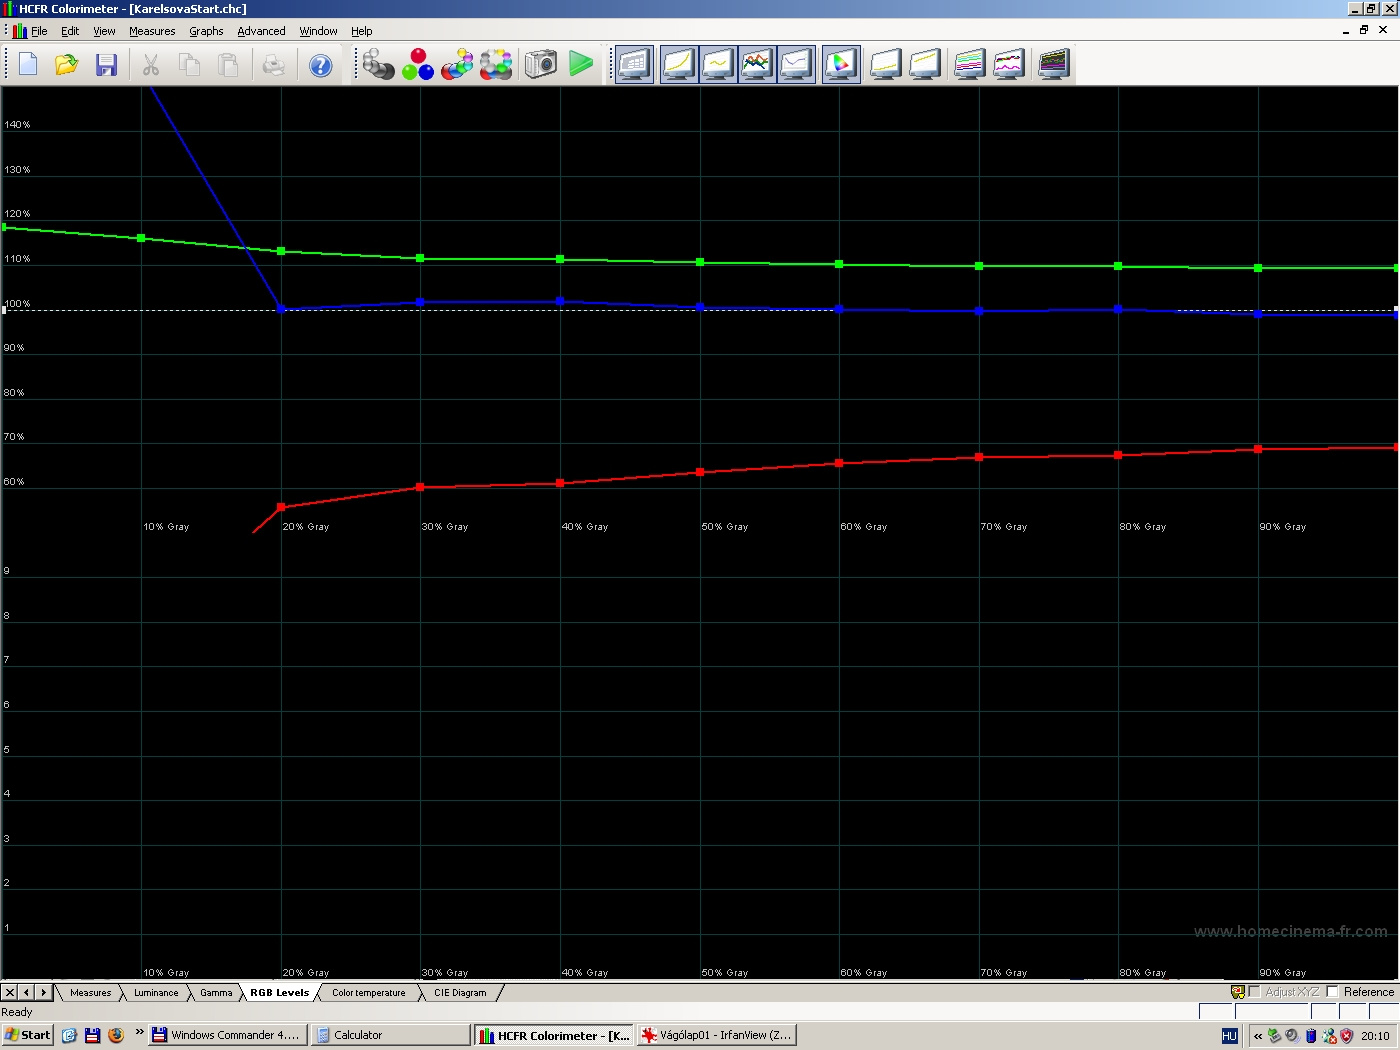Image resolution: width=1400 pixels, height=1050 pixels.
Task: Toggle the RGB levels graph view icon
Action: (x=757, y=65)
